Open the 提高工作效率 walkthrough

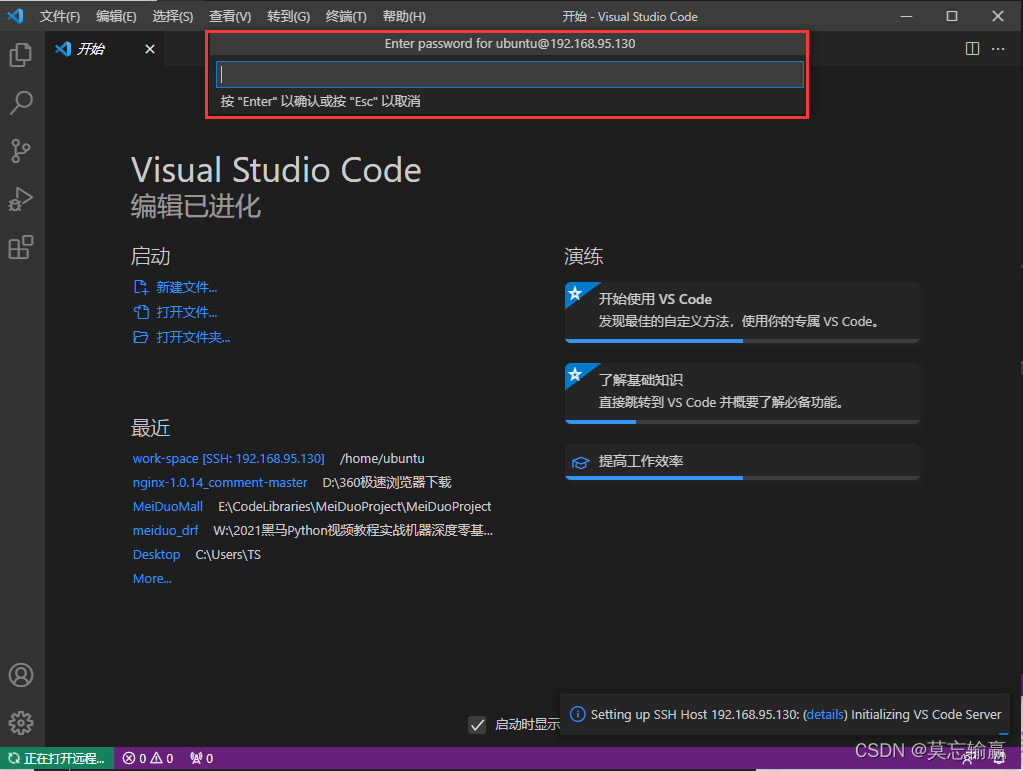pos(742,461)
